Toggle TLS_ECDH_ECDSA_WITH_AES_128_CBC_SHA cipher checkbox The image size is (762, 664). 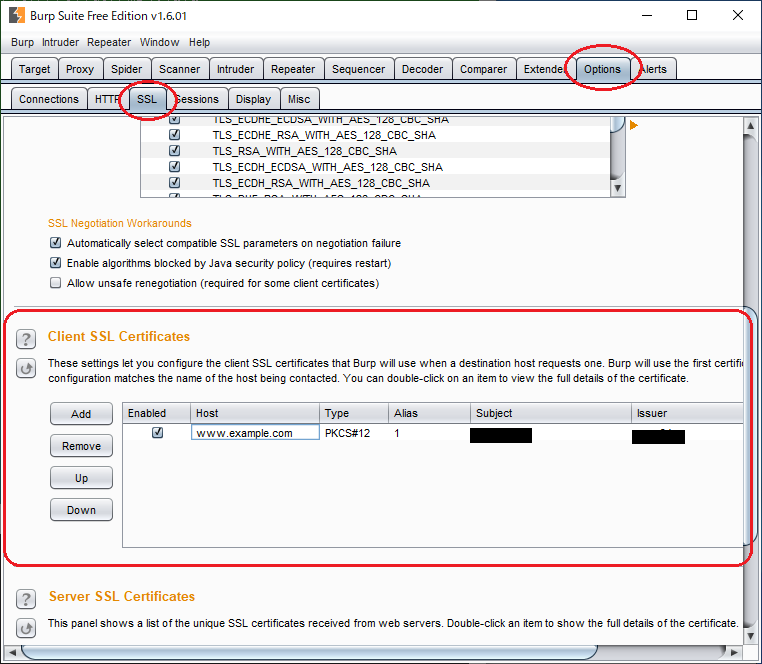tap(174, 167)
